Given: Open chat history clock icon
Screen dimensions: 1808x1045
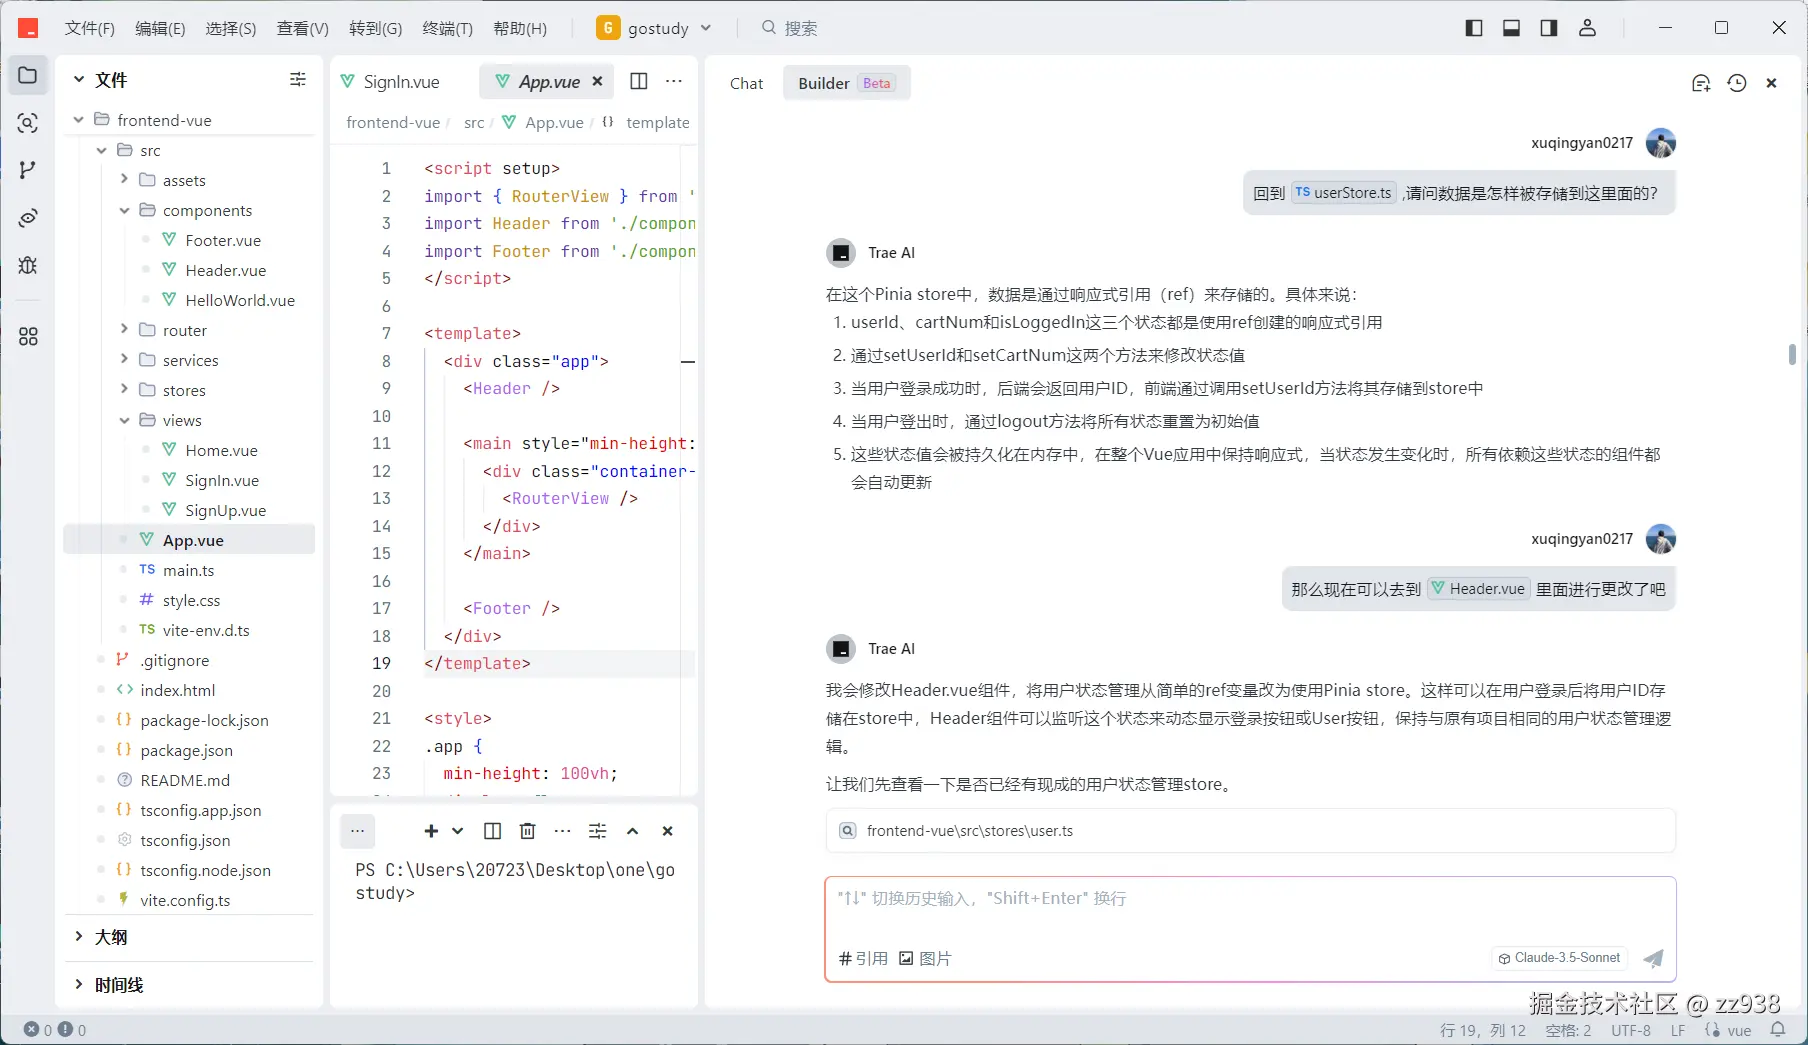Looking at the screenshot, I should point(1737,83).
